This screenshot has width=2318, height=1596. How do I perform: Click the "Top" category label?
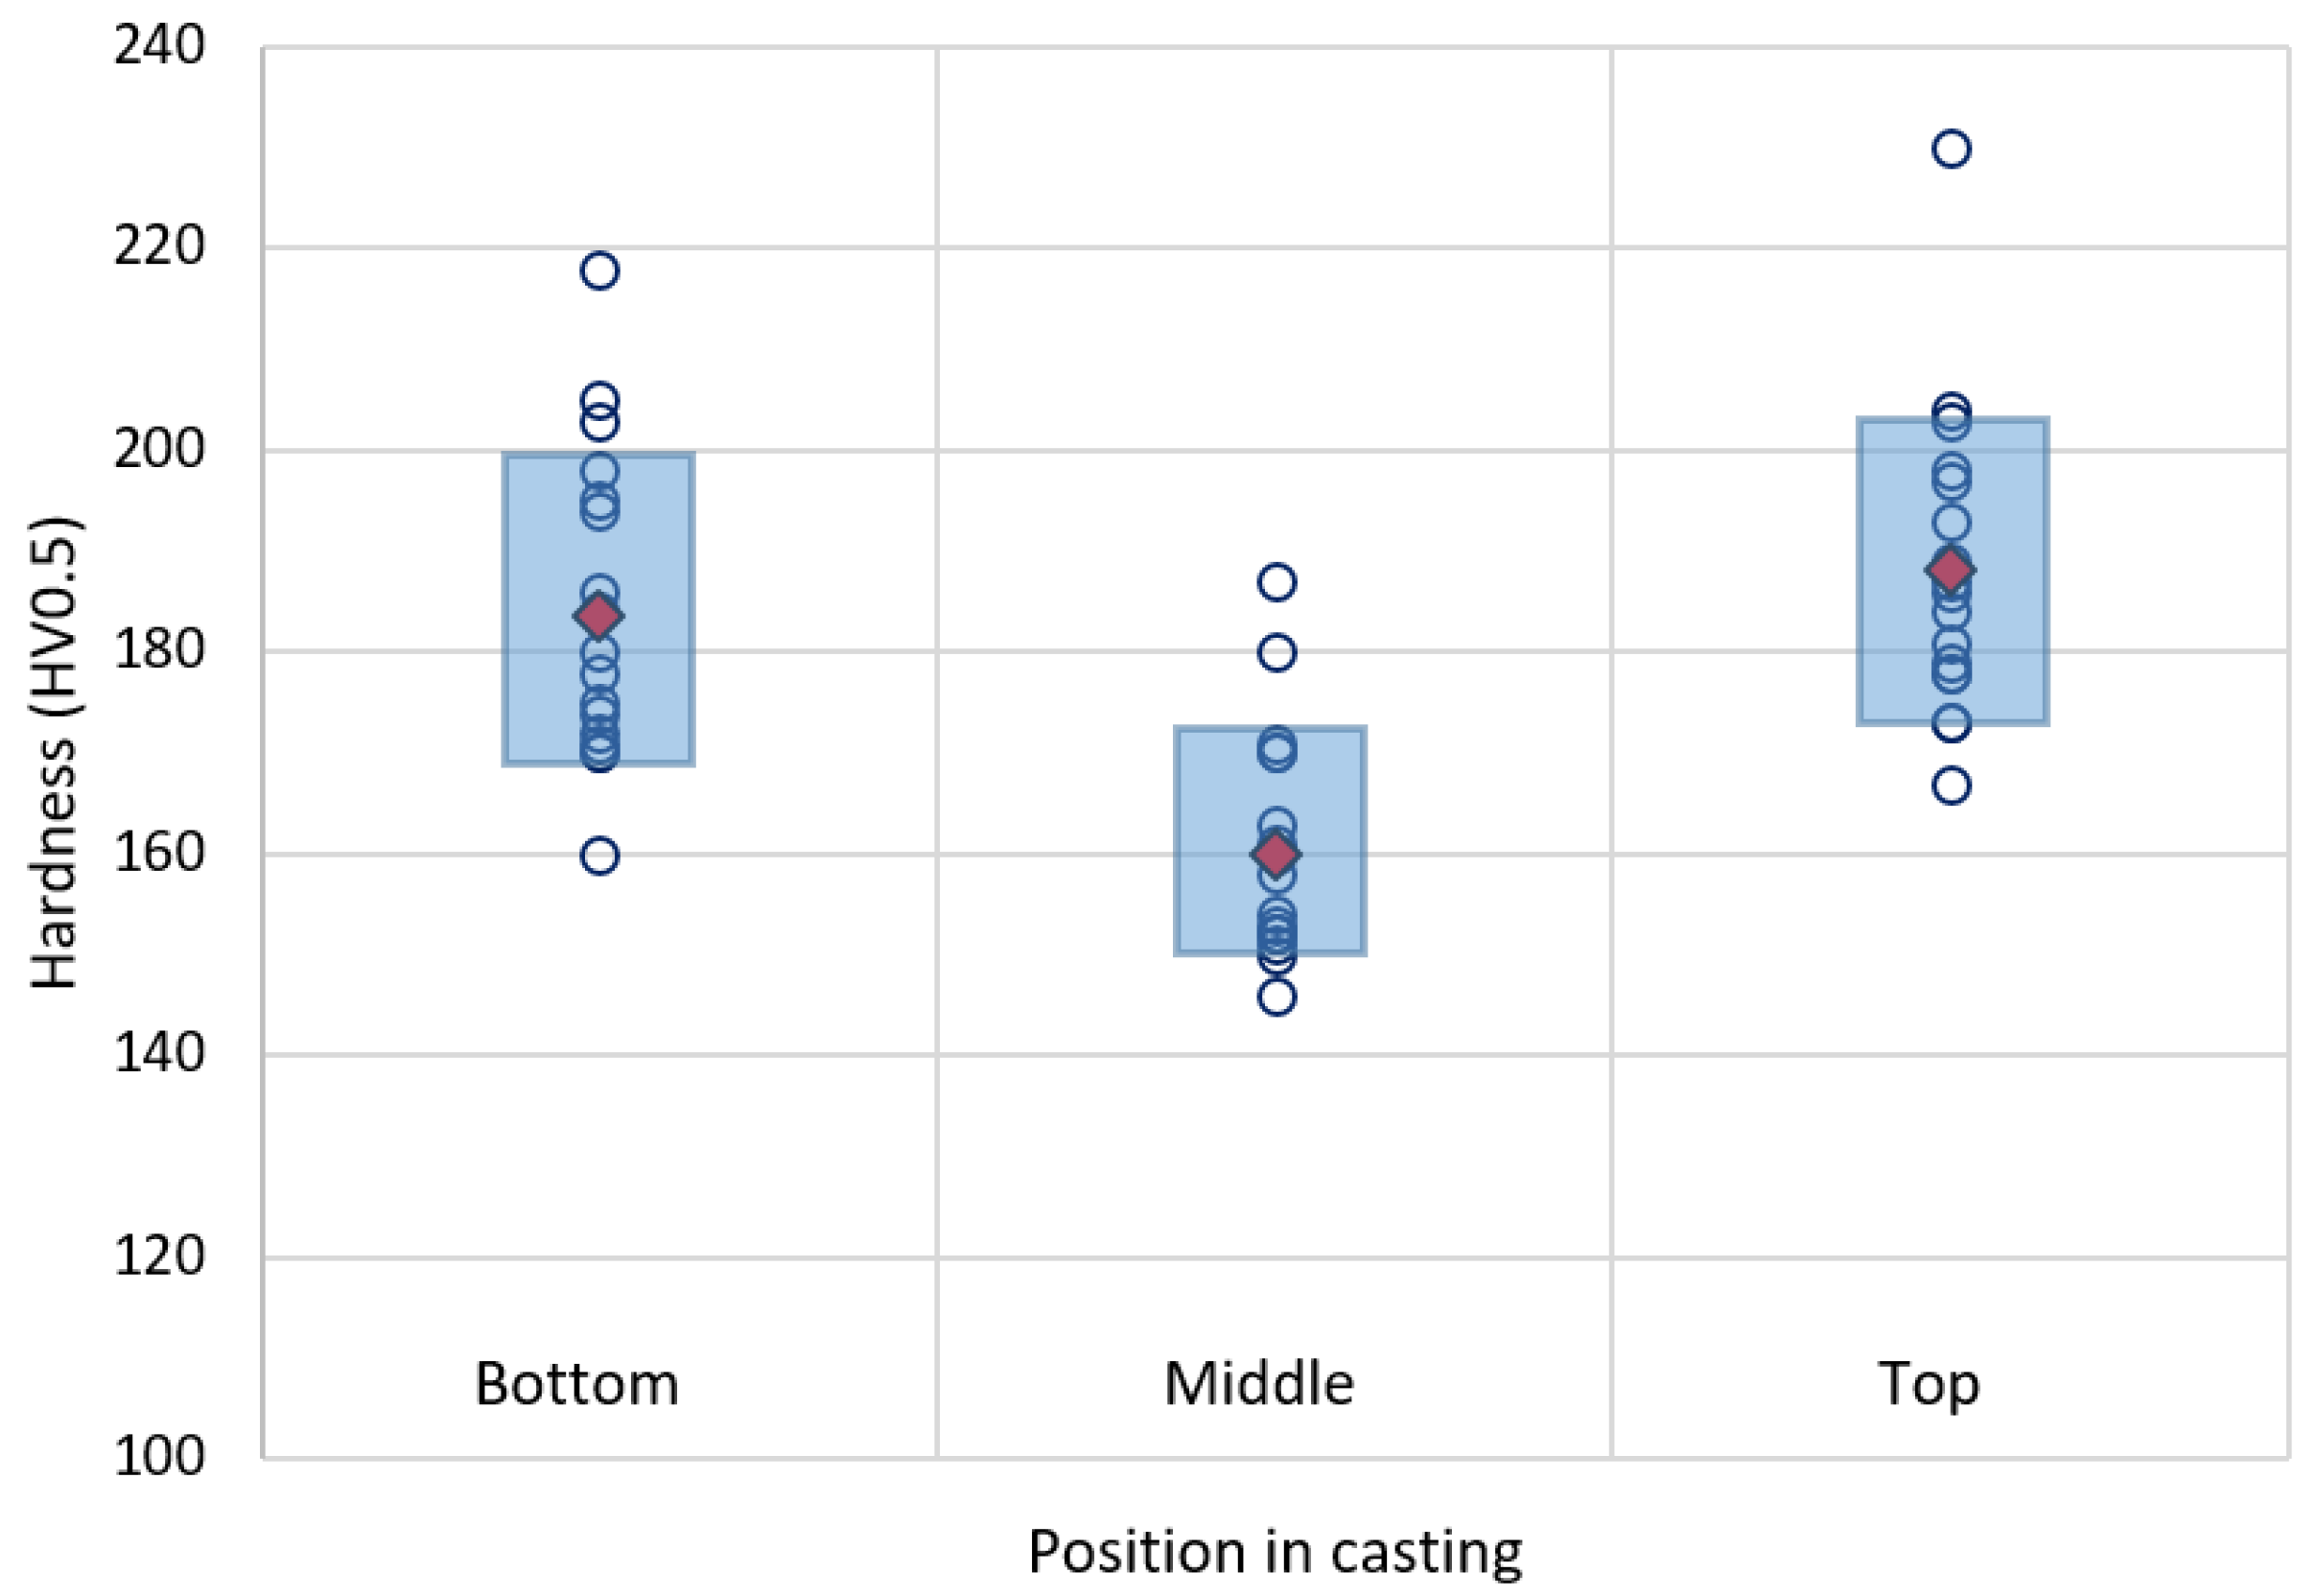point(1929,1385)
